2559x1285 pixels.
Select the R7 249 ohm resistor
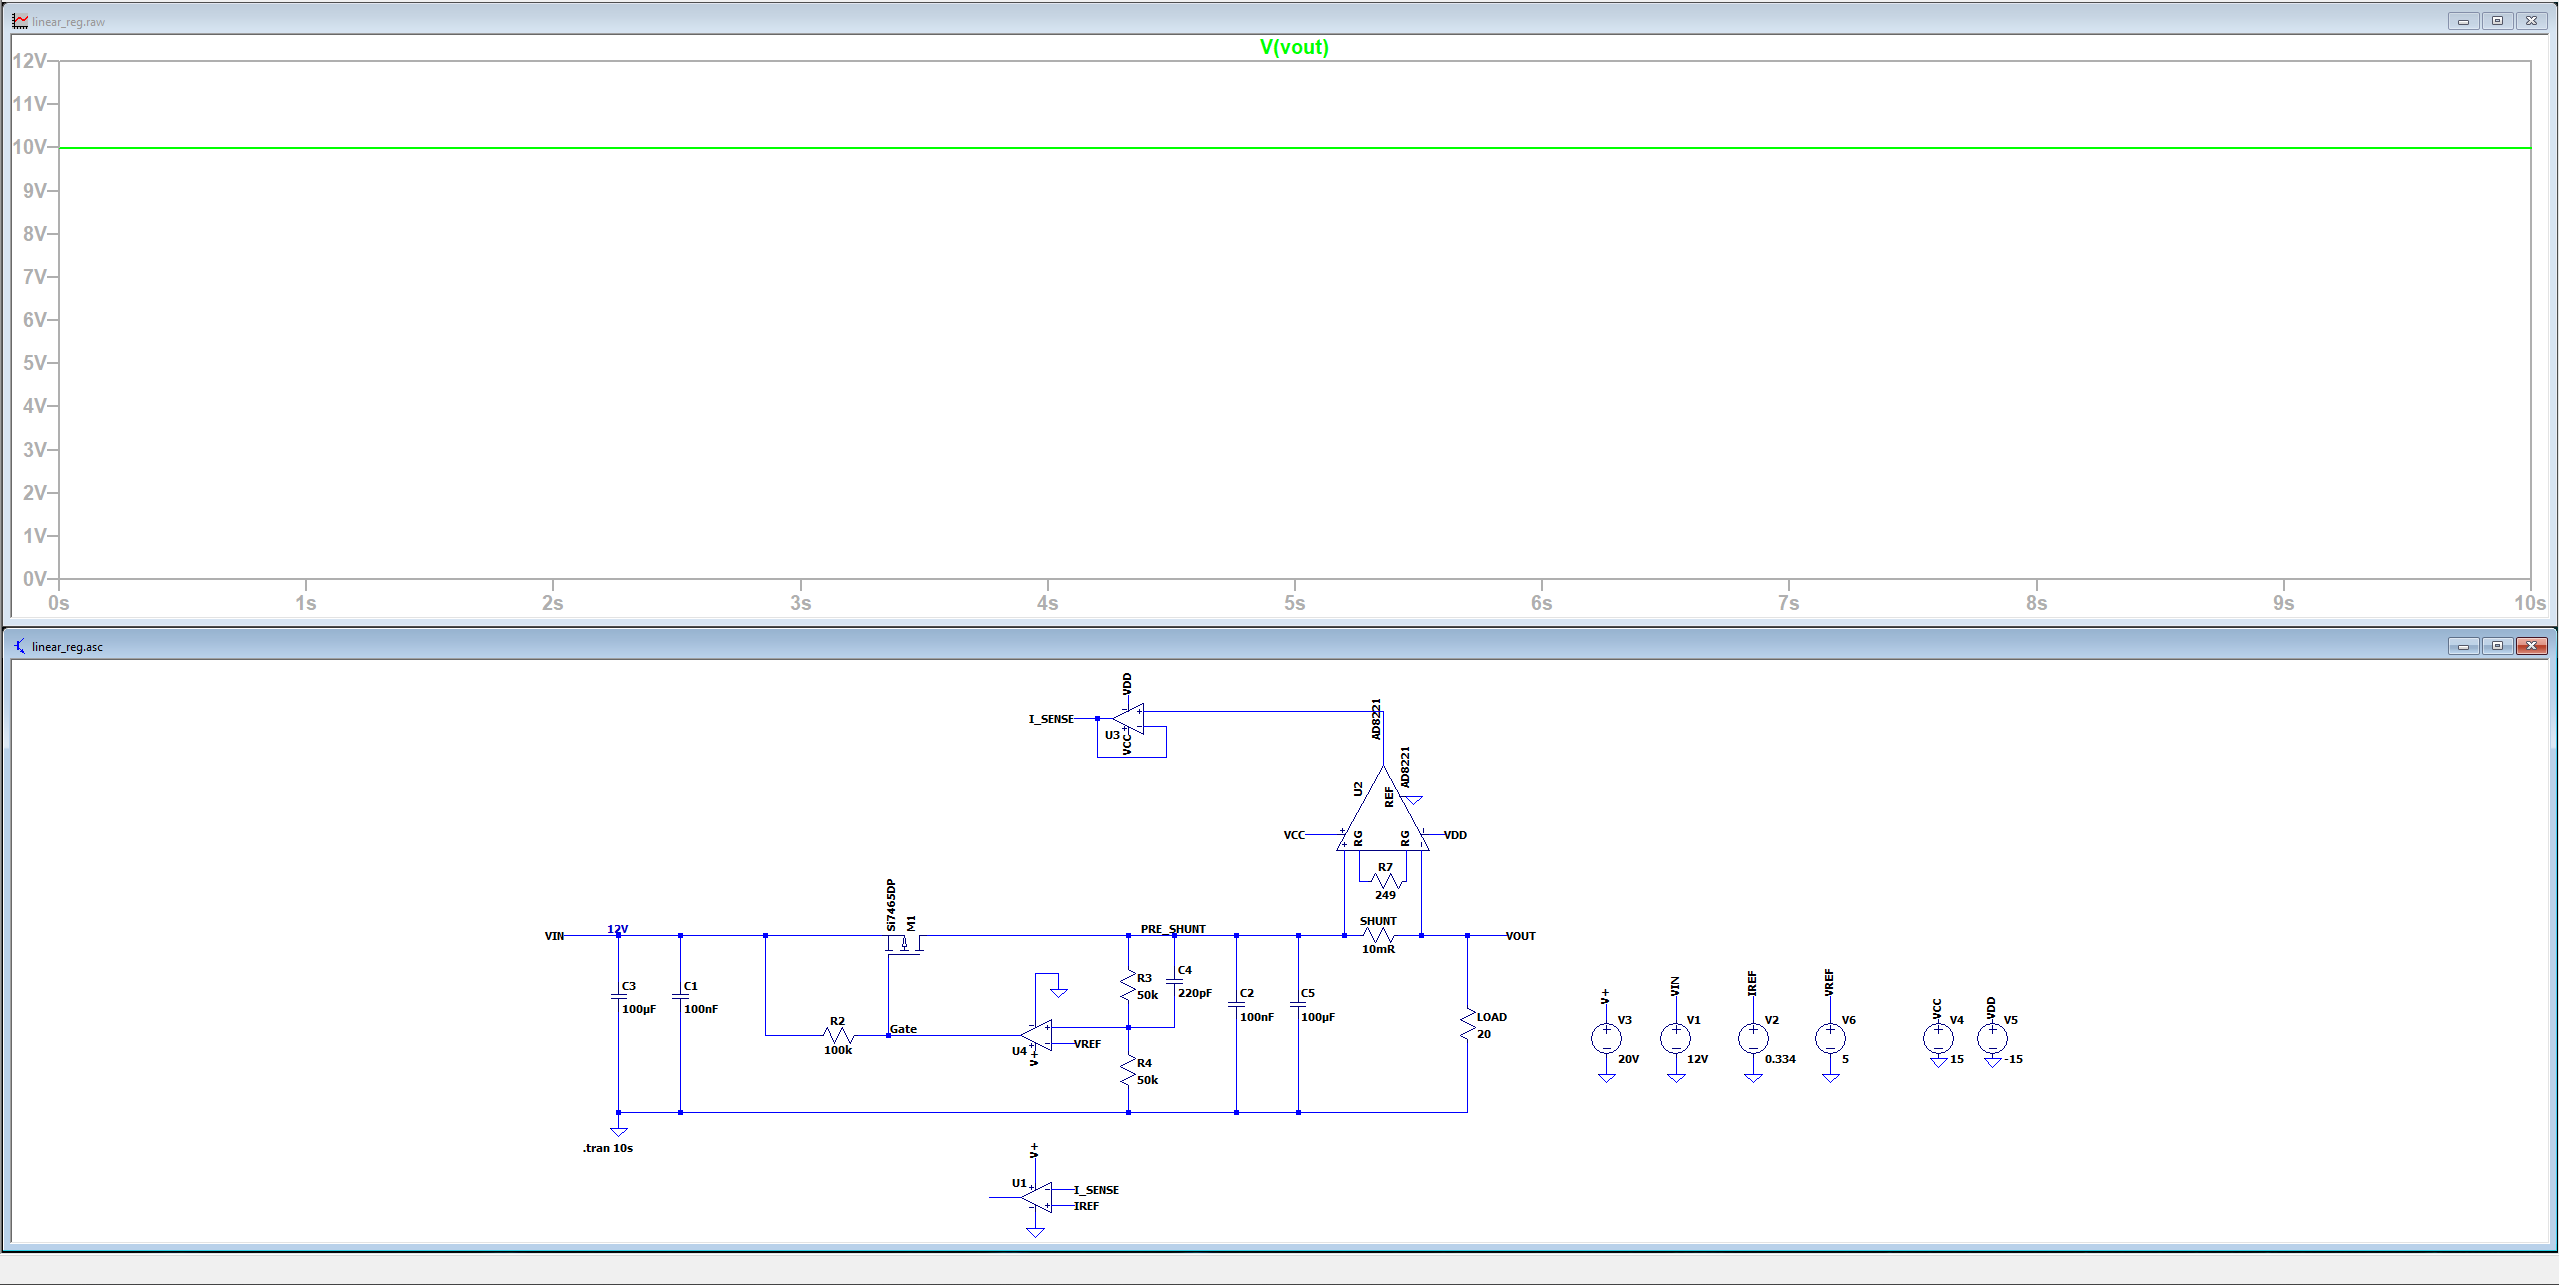tap(1386, 880)
